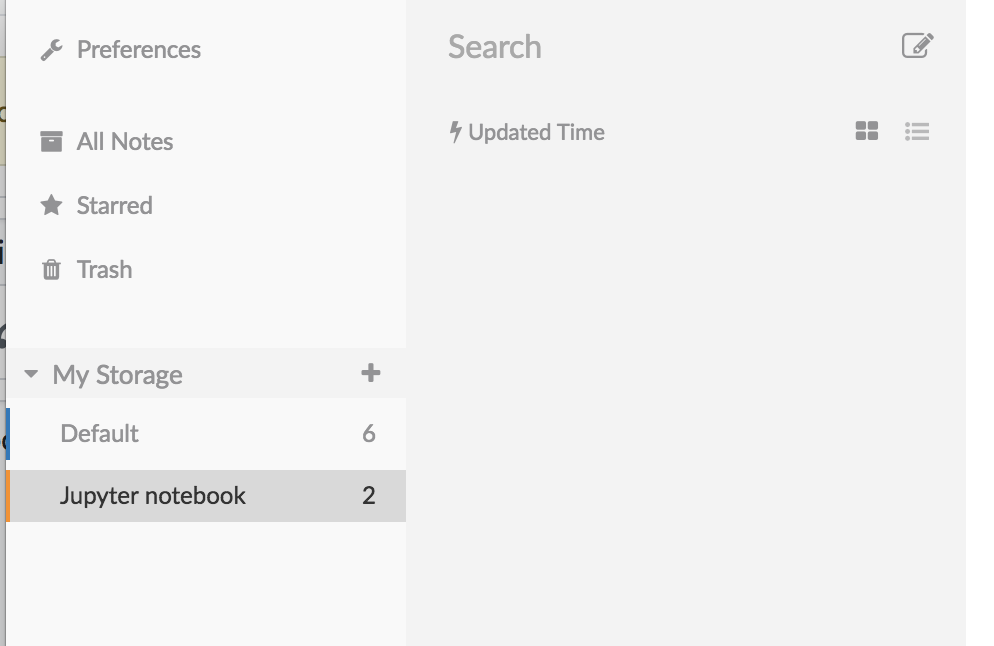Image resolution: width=994 pixels, height=646 pixels.
Task: Click the Preferences wrench icon
Action: coord(51,50)
